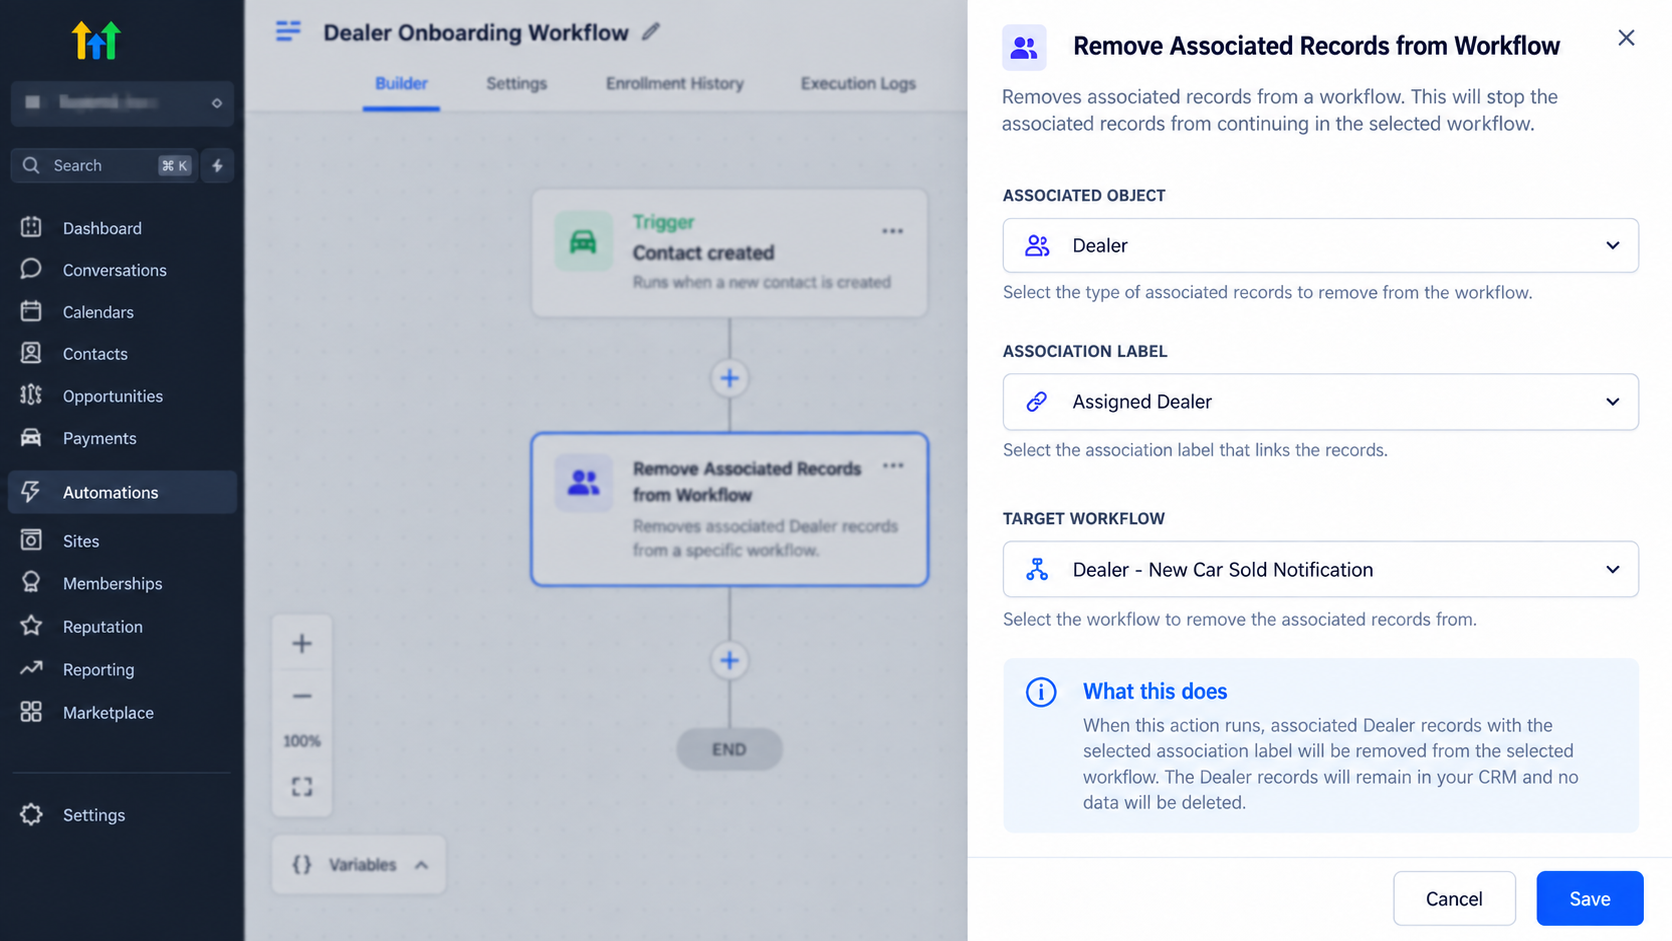The image size is (1672, 941).
Task: Add a step above the END node
Action: point(730,660)
